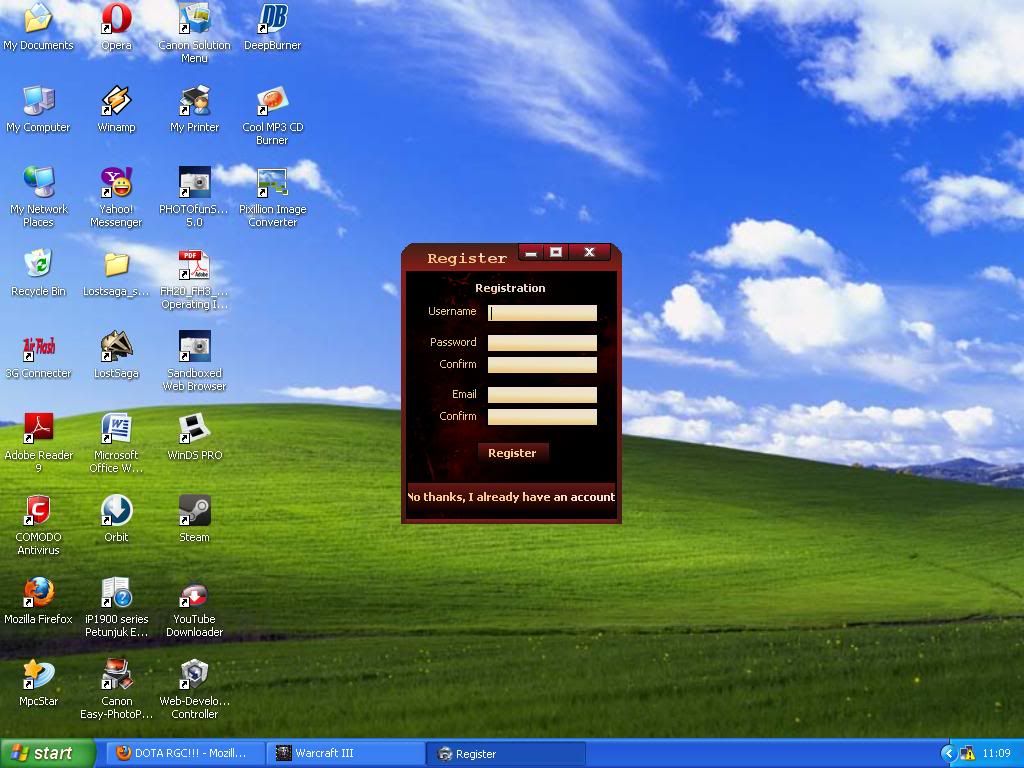The height and width of the screenshot is (768, 1024).
Task: Click the 11:09 taskbar clock
Action: pyautogui.click(x=996, y=754)
